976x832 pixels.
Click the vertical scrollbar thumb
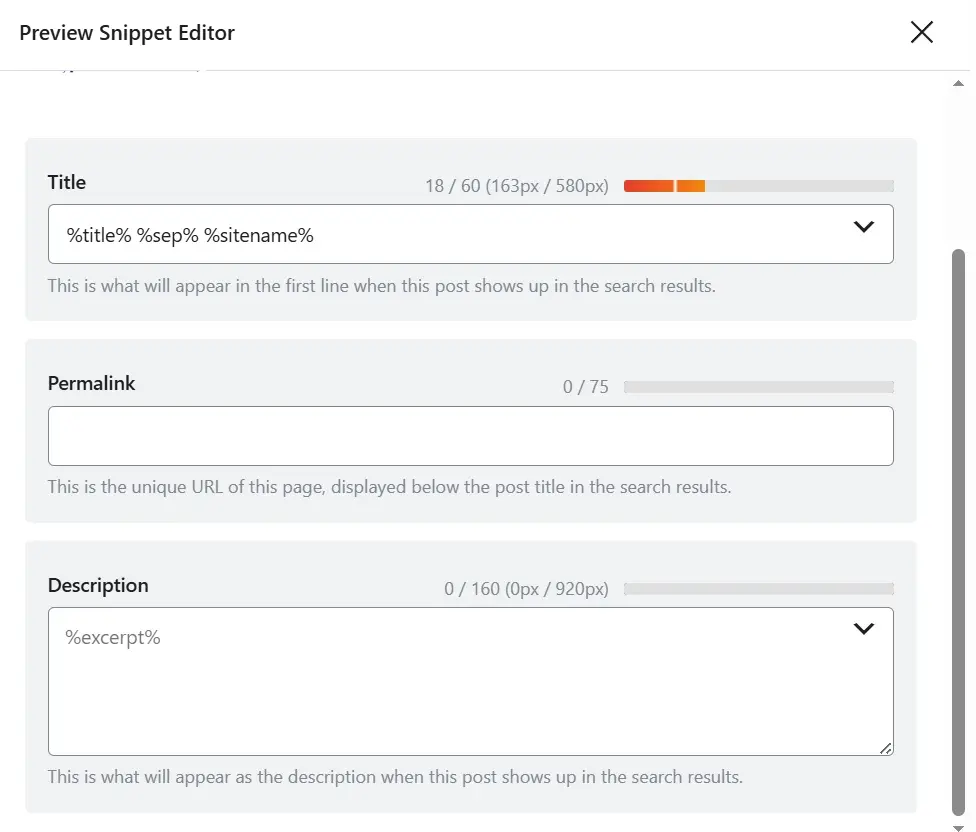click(959, 530)
